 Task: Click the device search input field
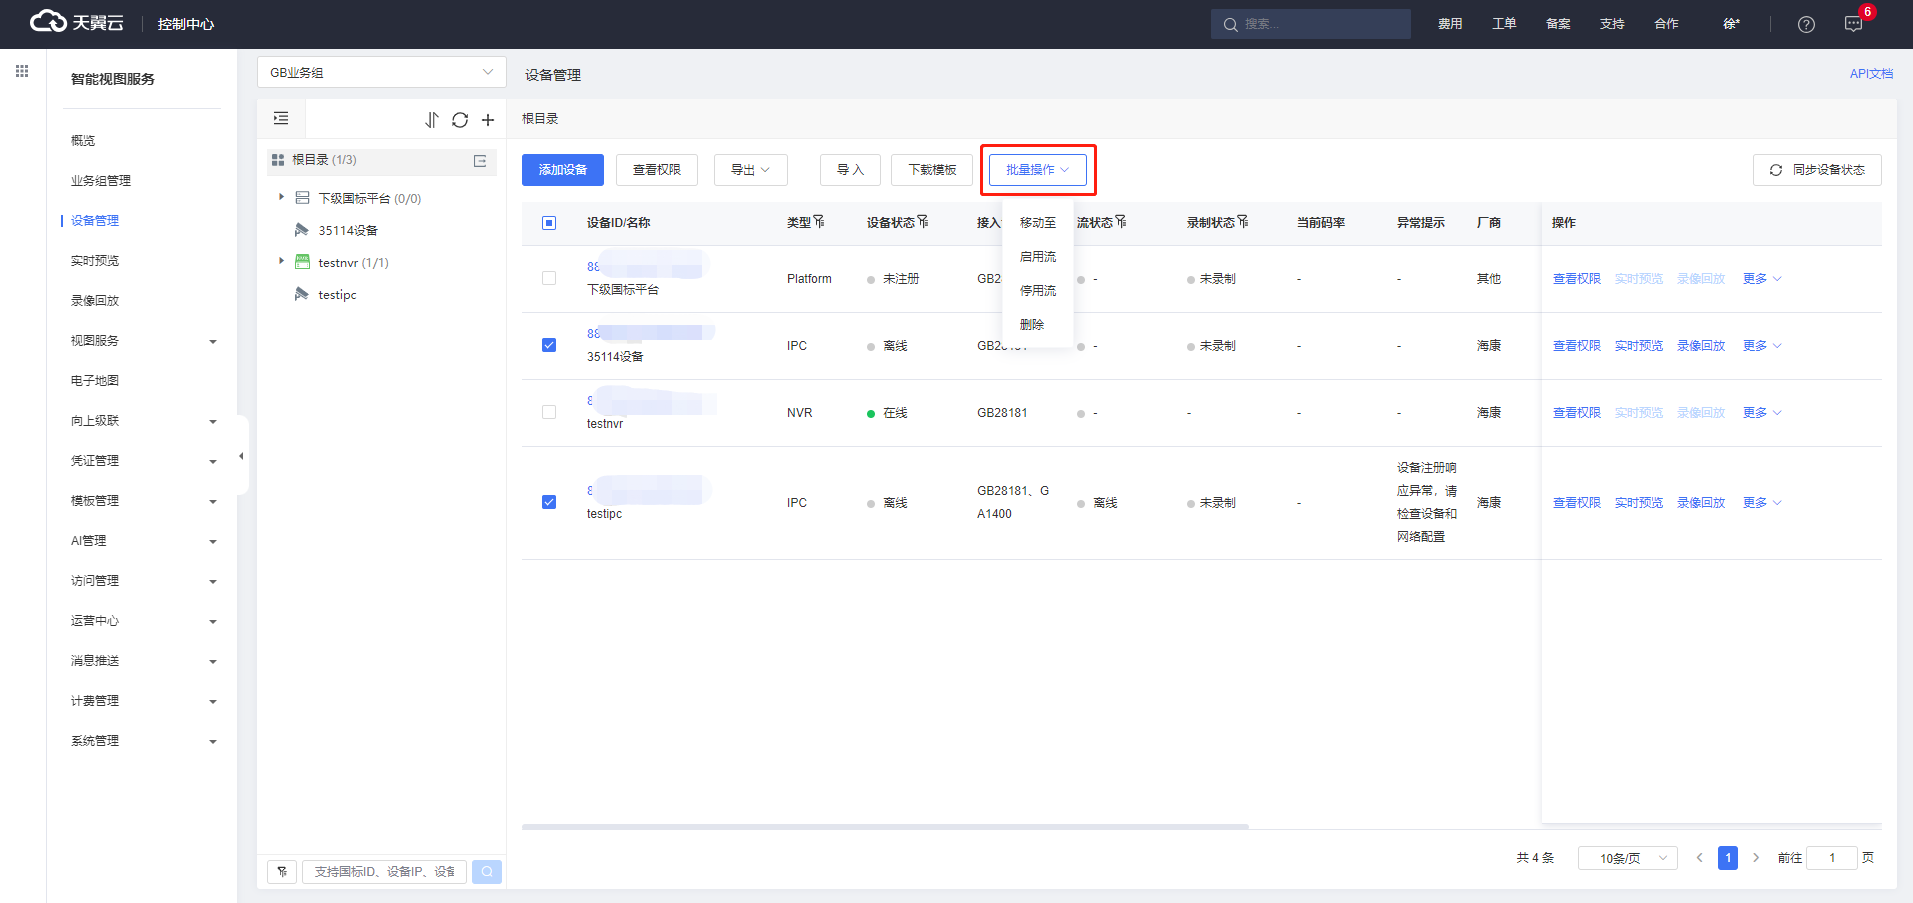(384, 872)
